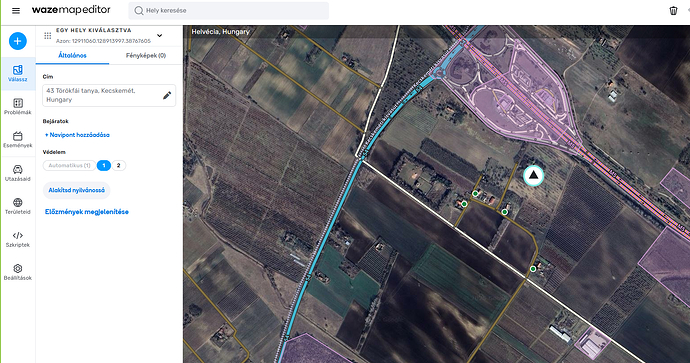The height and width of the screenshot is (363, 690).
Task: Open the Problémák panel
Action: (x=18, y=106)
